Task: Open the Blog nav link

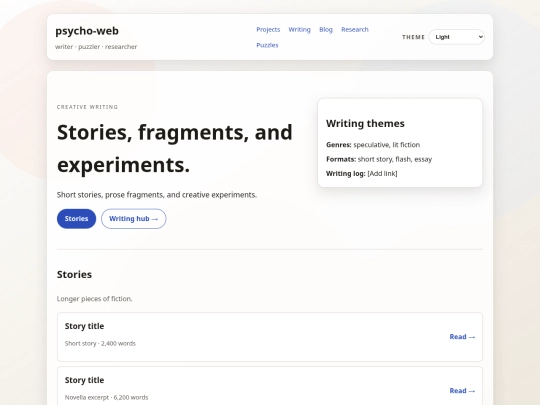Action: click(x=326, y=30)
